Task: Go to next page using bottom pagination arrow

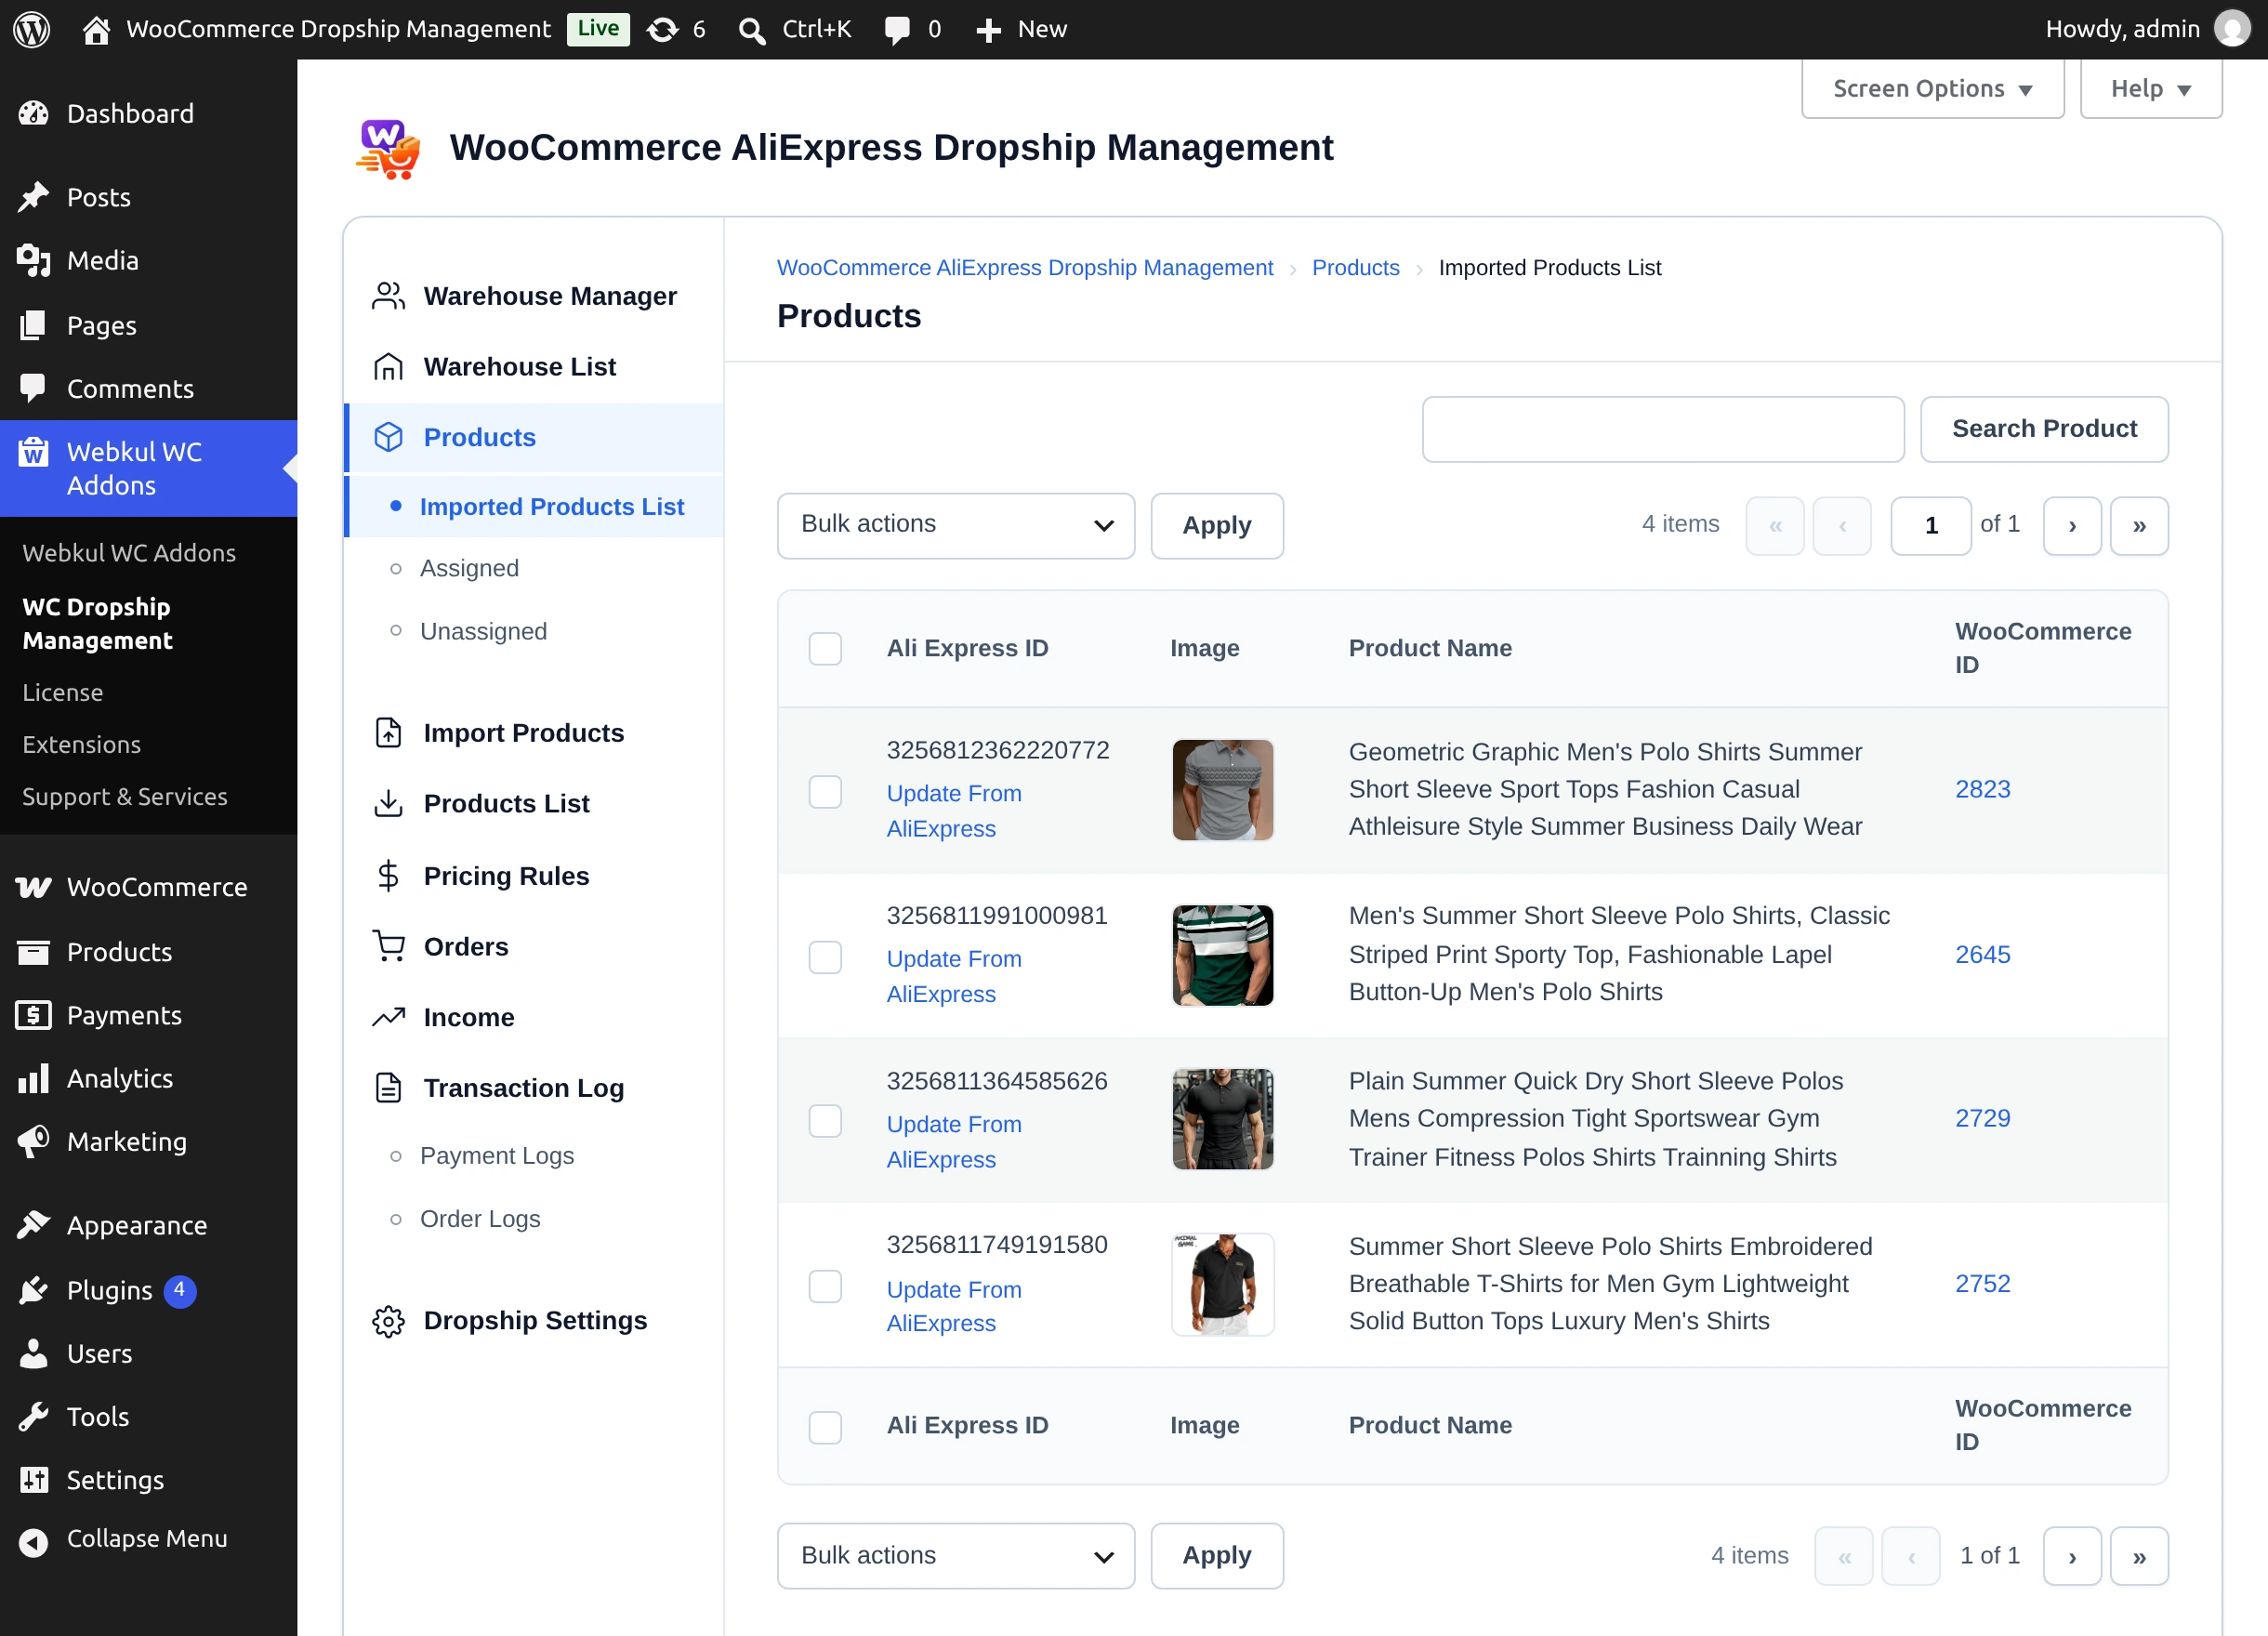Action: click(x=2071, y=1556)
